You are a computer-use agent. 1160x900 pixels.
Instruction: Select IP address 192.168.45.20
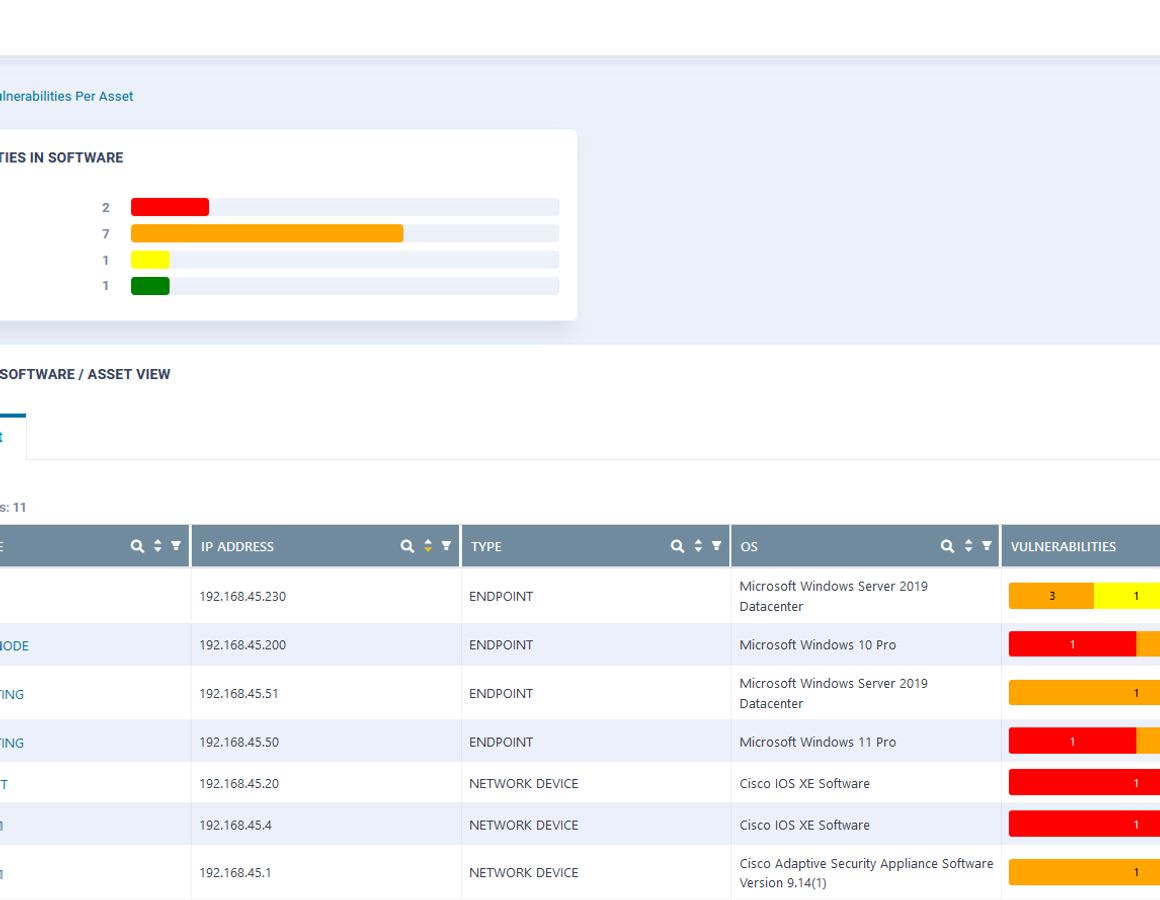click(239, 784)
